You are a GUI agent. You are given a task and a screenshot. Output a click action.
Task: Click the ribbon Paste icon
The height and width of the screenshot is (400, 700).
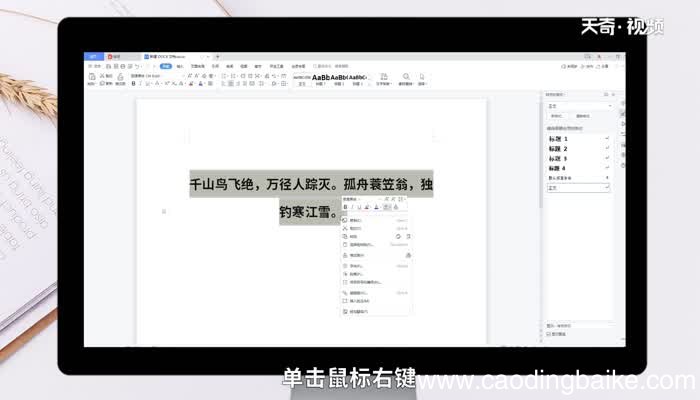(x=92, y=77)
